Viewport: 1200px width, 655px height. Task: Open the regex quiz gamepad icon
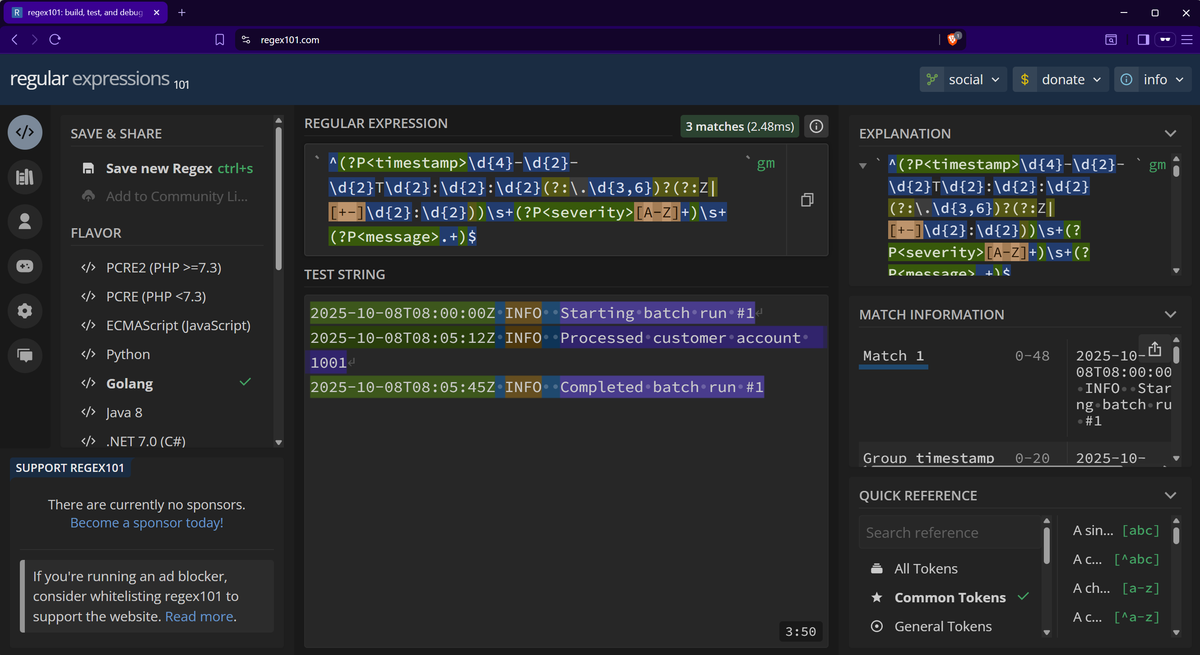click(x=25, y=266)
